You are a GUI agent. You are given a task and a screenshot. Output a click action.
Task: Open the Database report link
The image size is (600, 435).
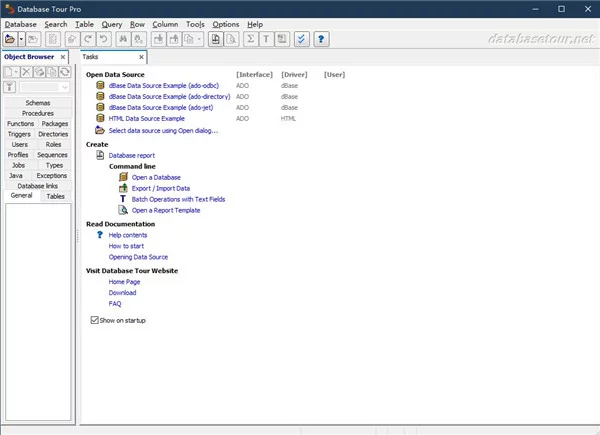click(131, 155)
